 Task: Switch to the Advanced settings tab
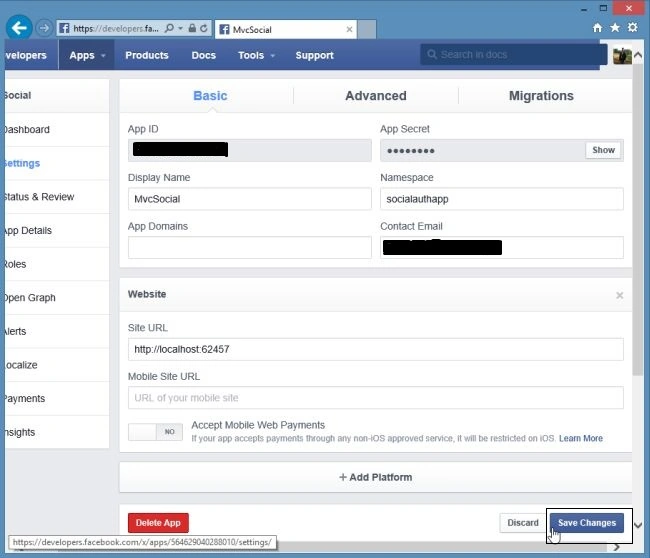pyautogui.click(x=376, y=96)
